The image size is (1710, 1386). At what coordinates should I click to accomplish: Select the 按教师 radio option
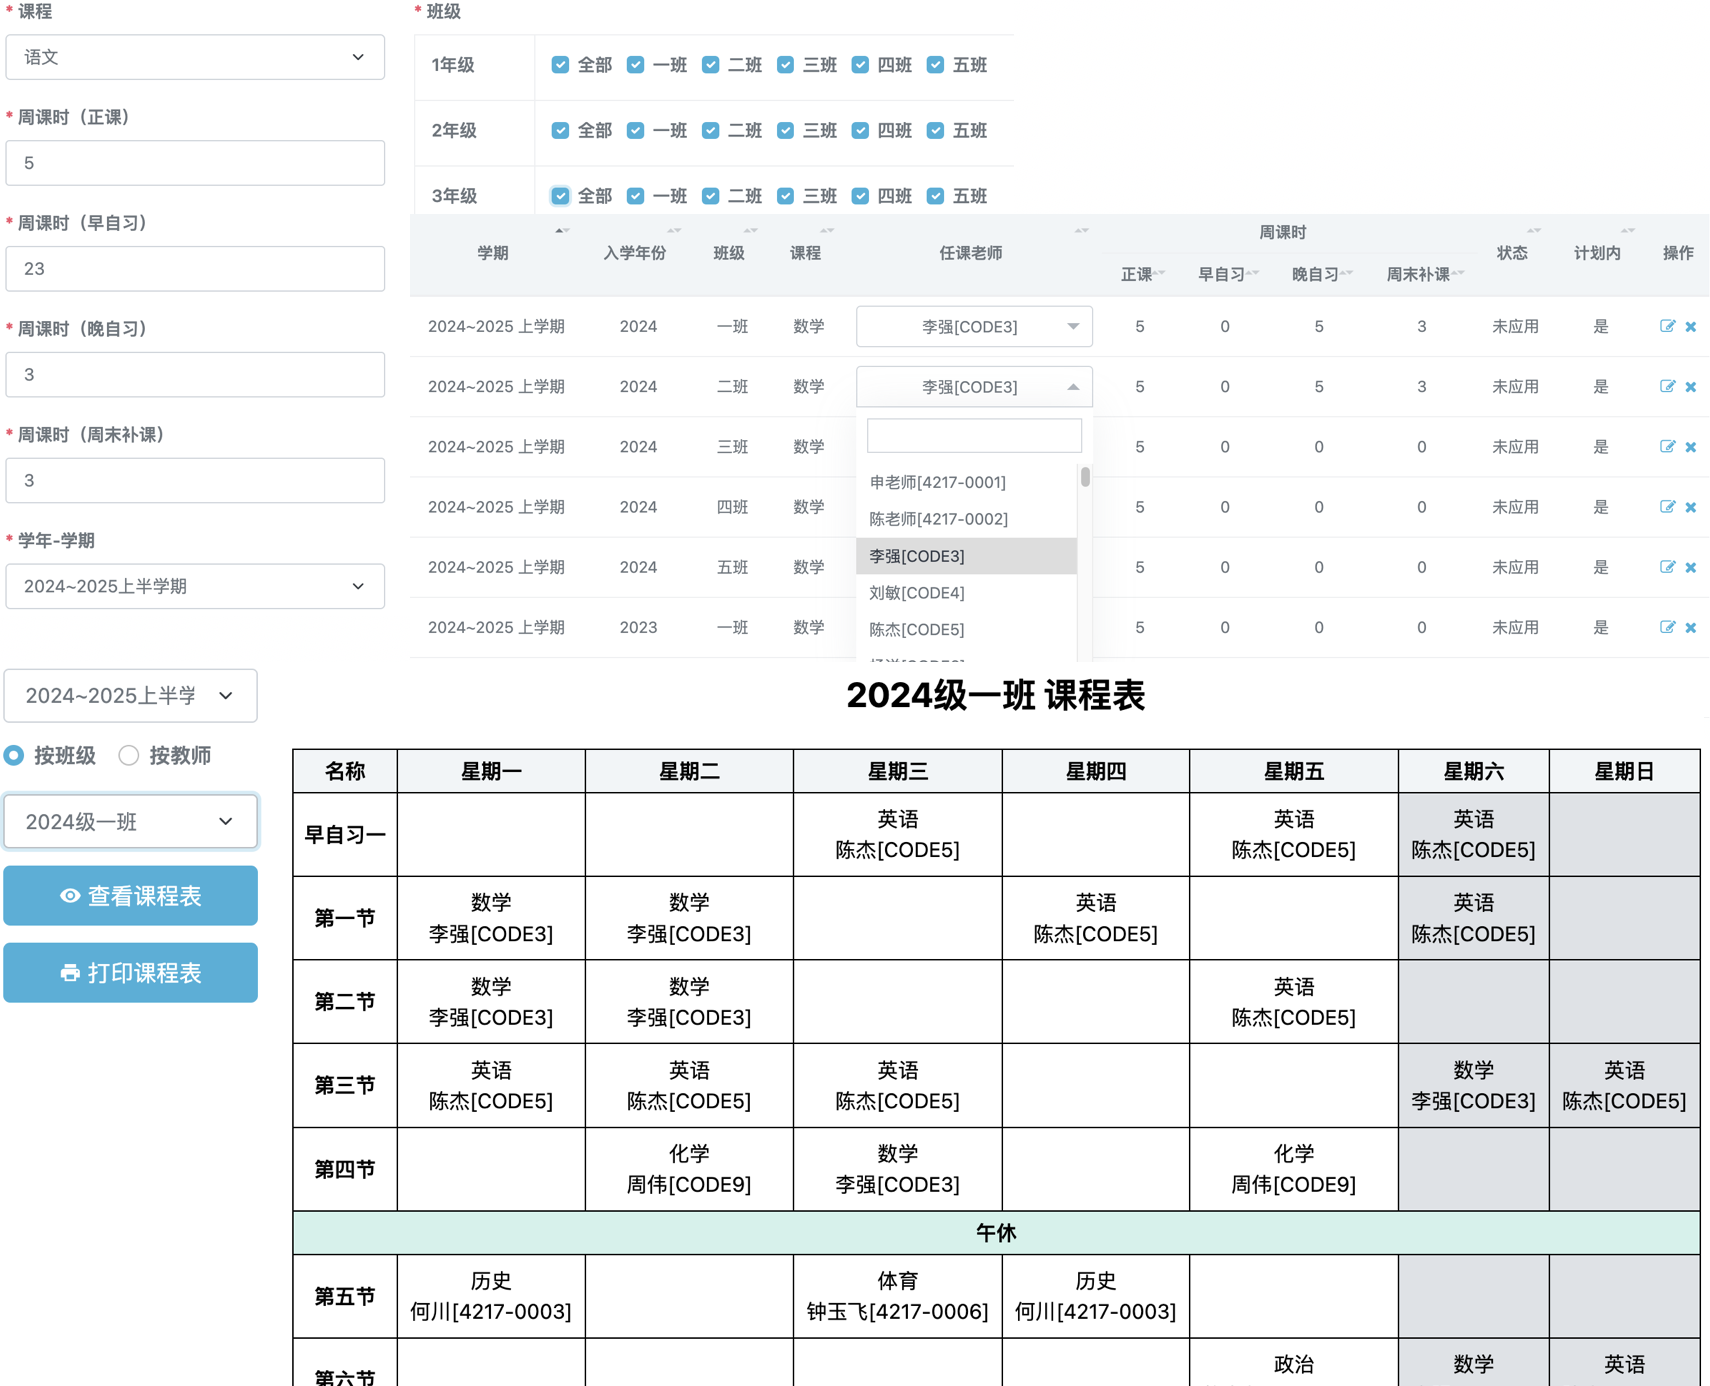[x=129, y=756]
